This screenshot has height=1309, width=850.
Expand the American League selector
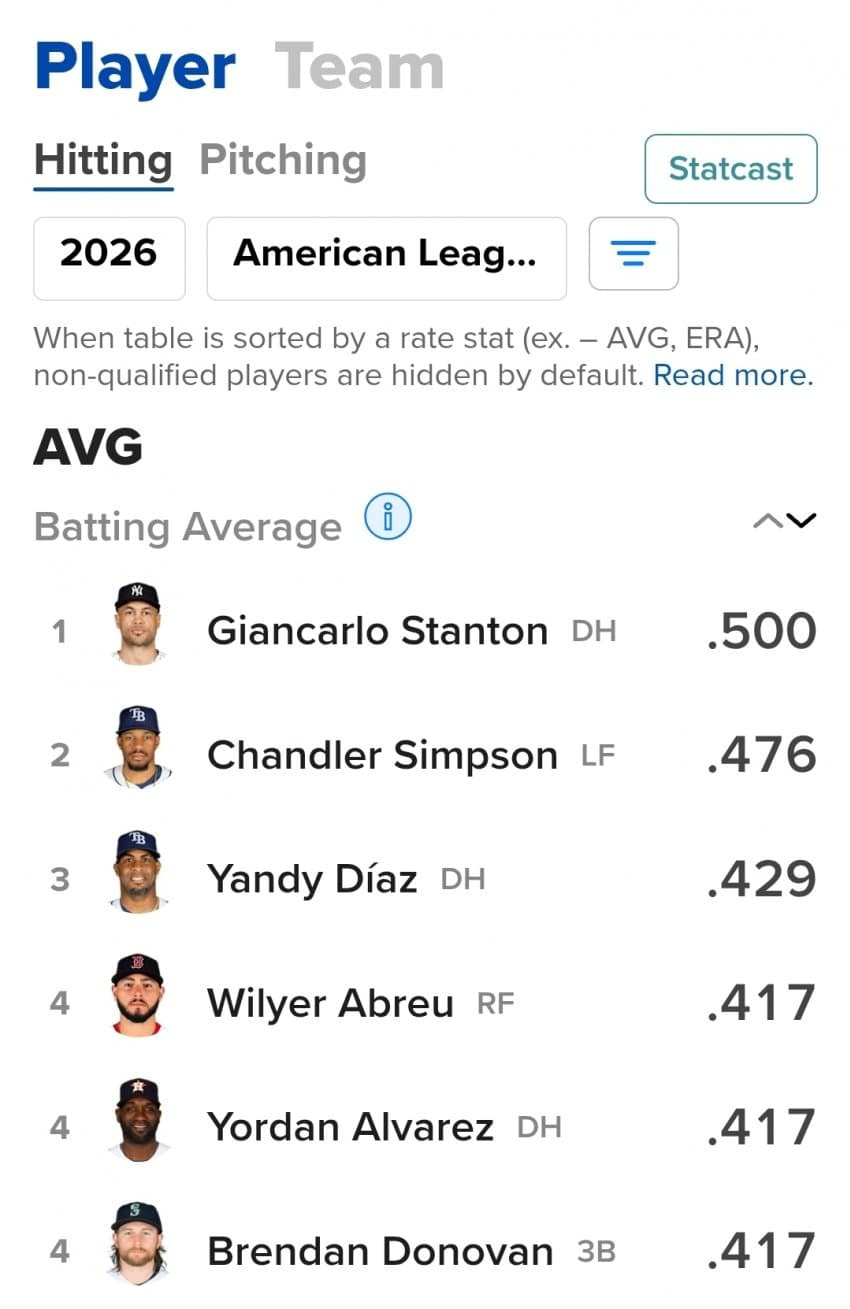[x=386, y=254]
